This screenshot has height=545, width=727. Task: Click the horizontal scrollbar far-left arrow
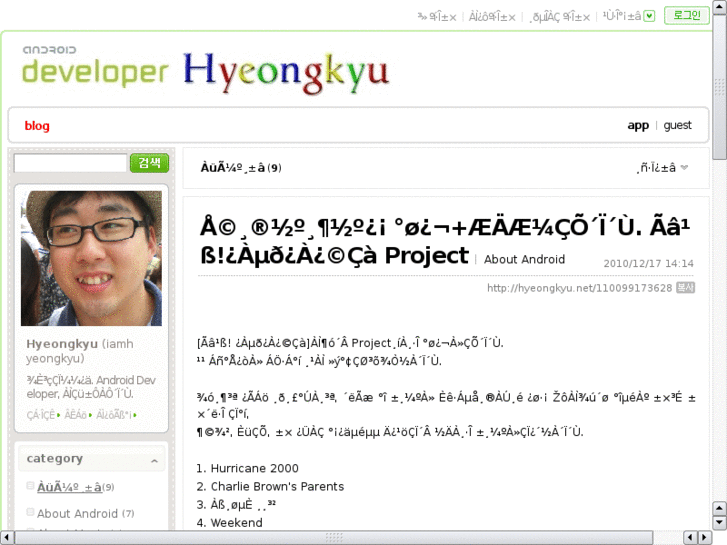click(x=6, y=538)
